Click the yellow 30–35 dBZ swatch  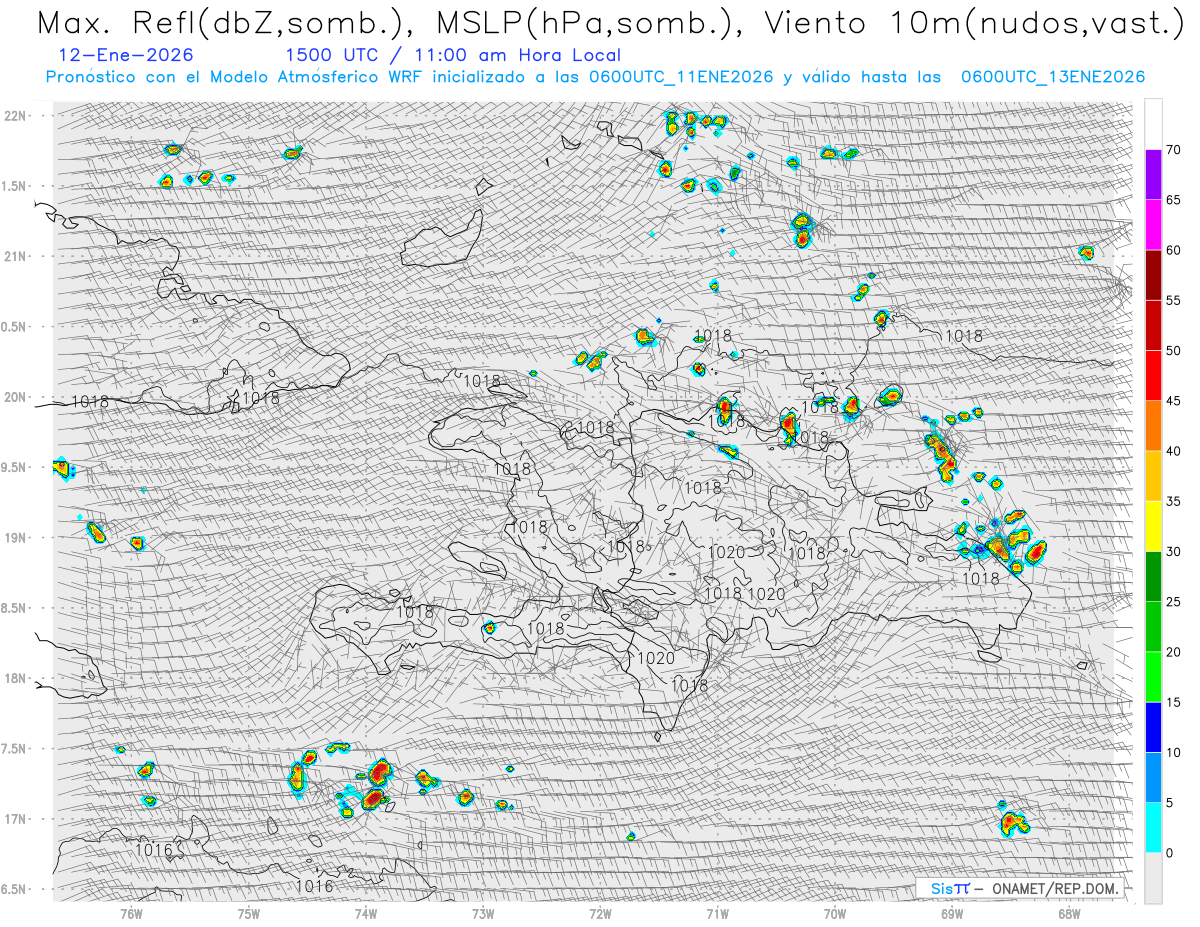[x=1153, y=526]
